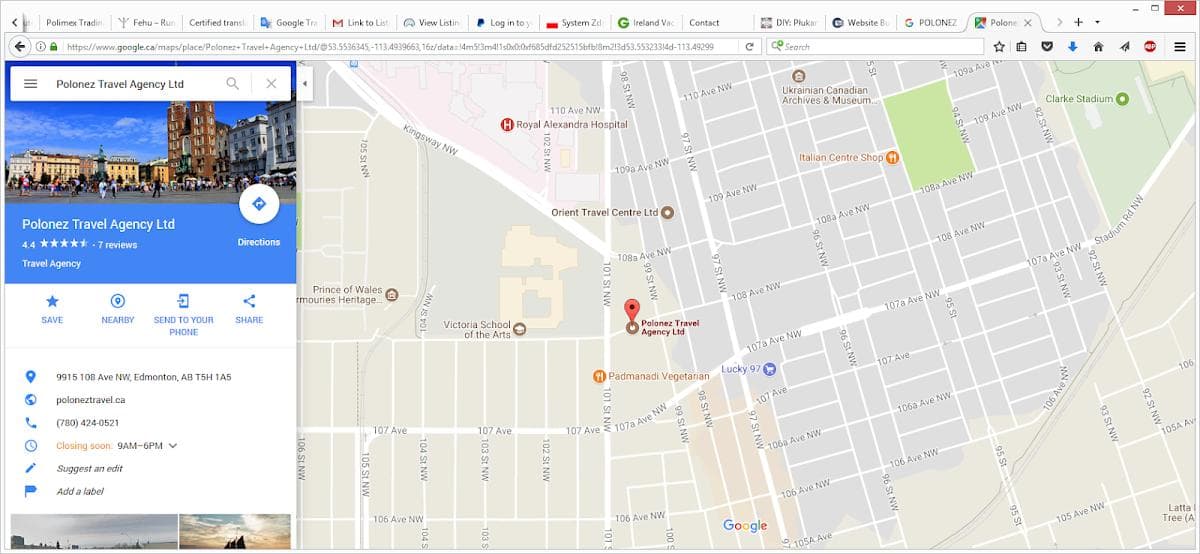Open the list all tabs dropdown
Image resolution: width=1200 pixels, height=554 pixels.
1097,22
